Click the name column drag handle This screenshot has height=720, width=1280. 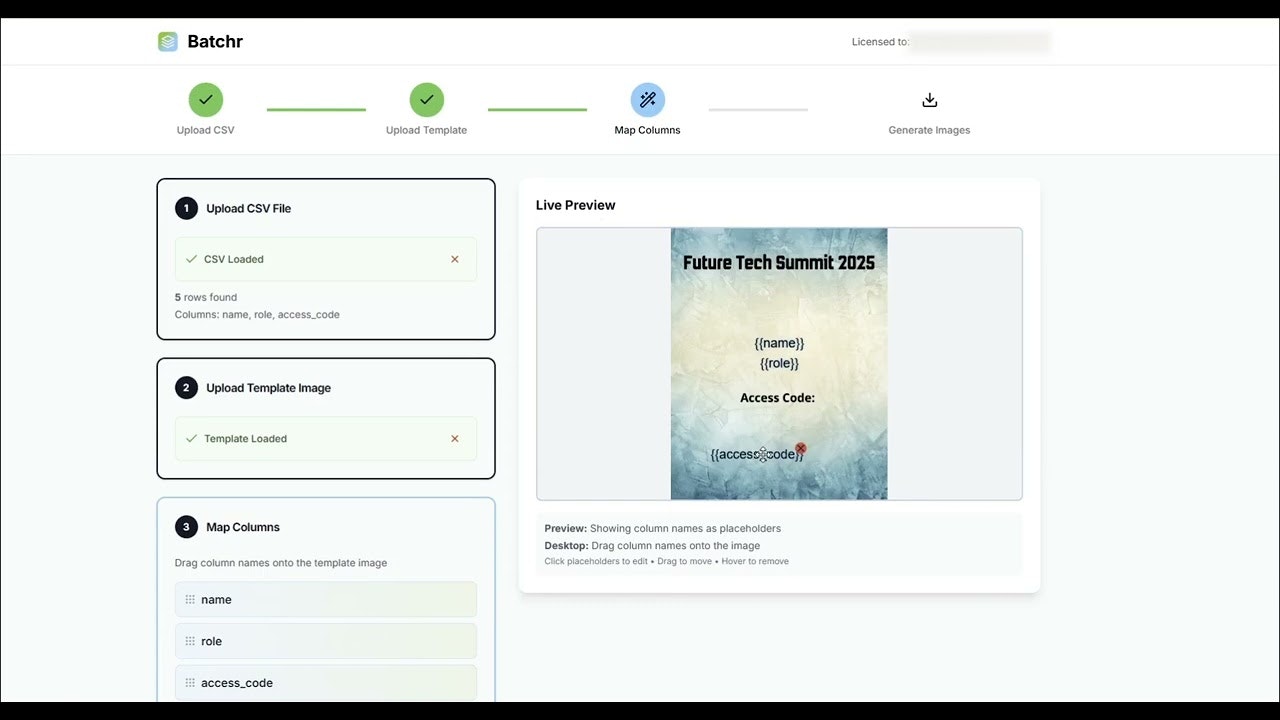pos(190,600)
